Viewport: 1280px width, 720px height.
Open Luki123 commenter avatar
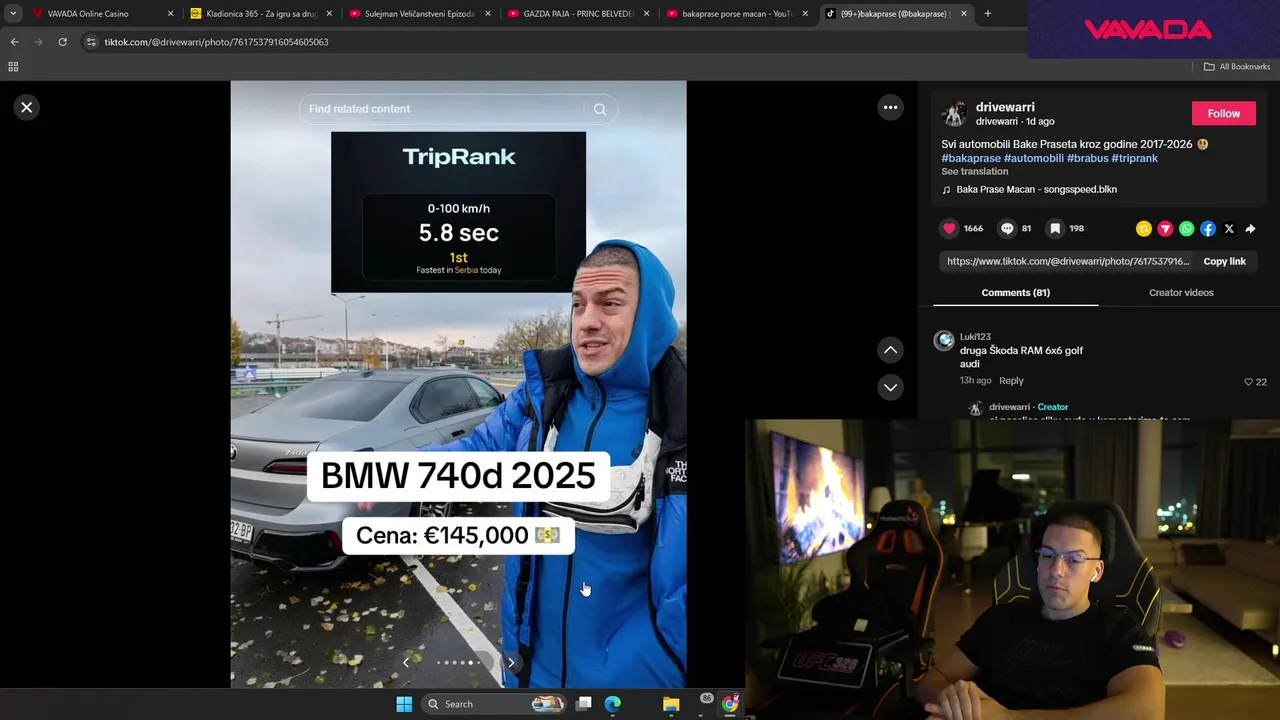click(944, 341)
